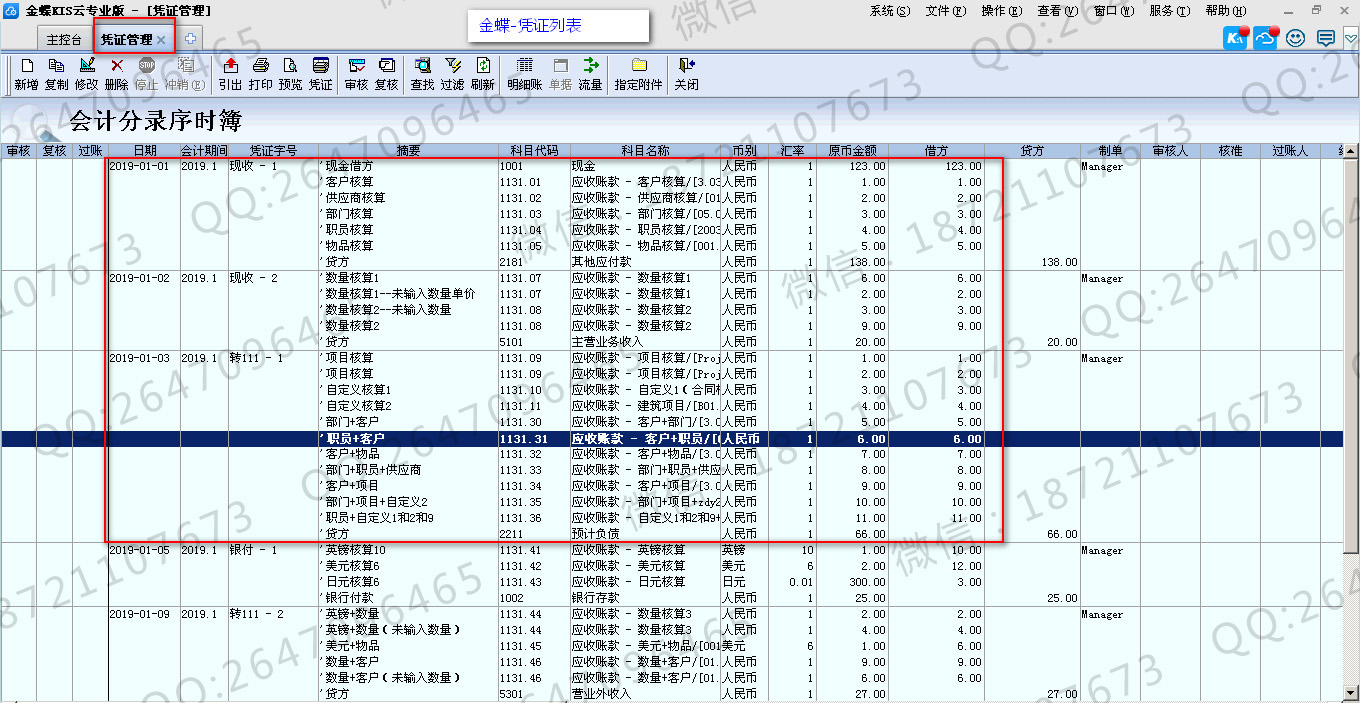
Task: Click the 复制 (copy) toolbar icon
Action: coord(56,66)
